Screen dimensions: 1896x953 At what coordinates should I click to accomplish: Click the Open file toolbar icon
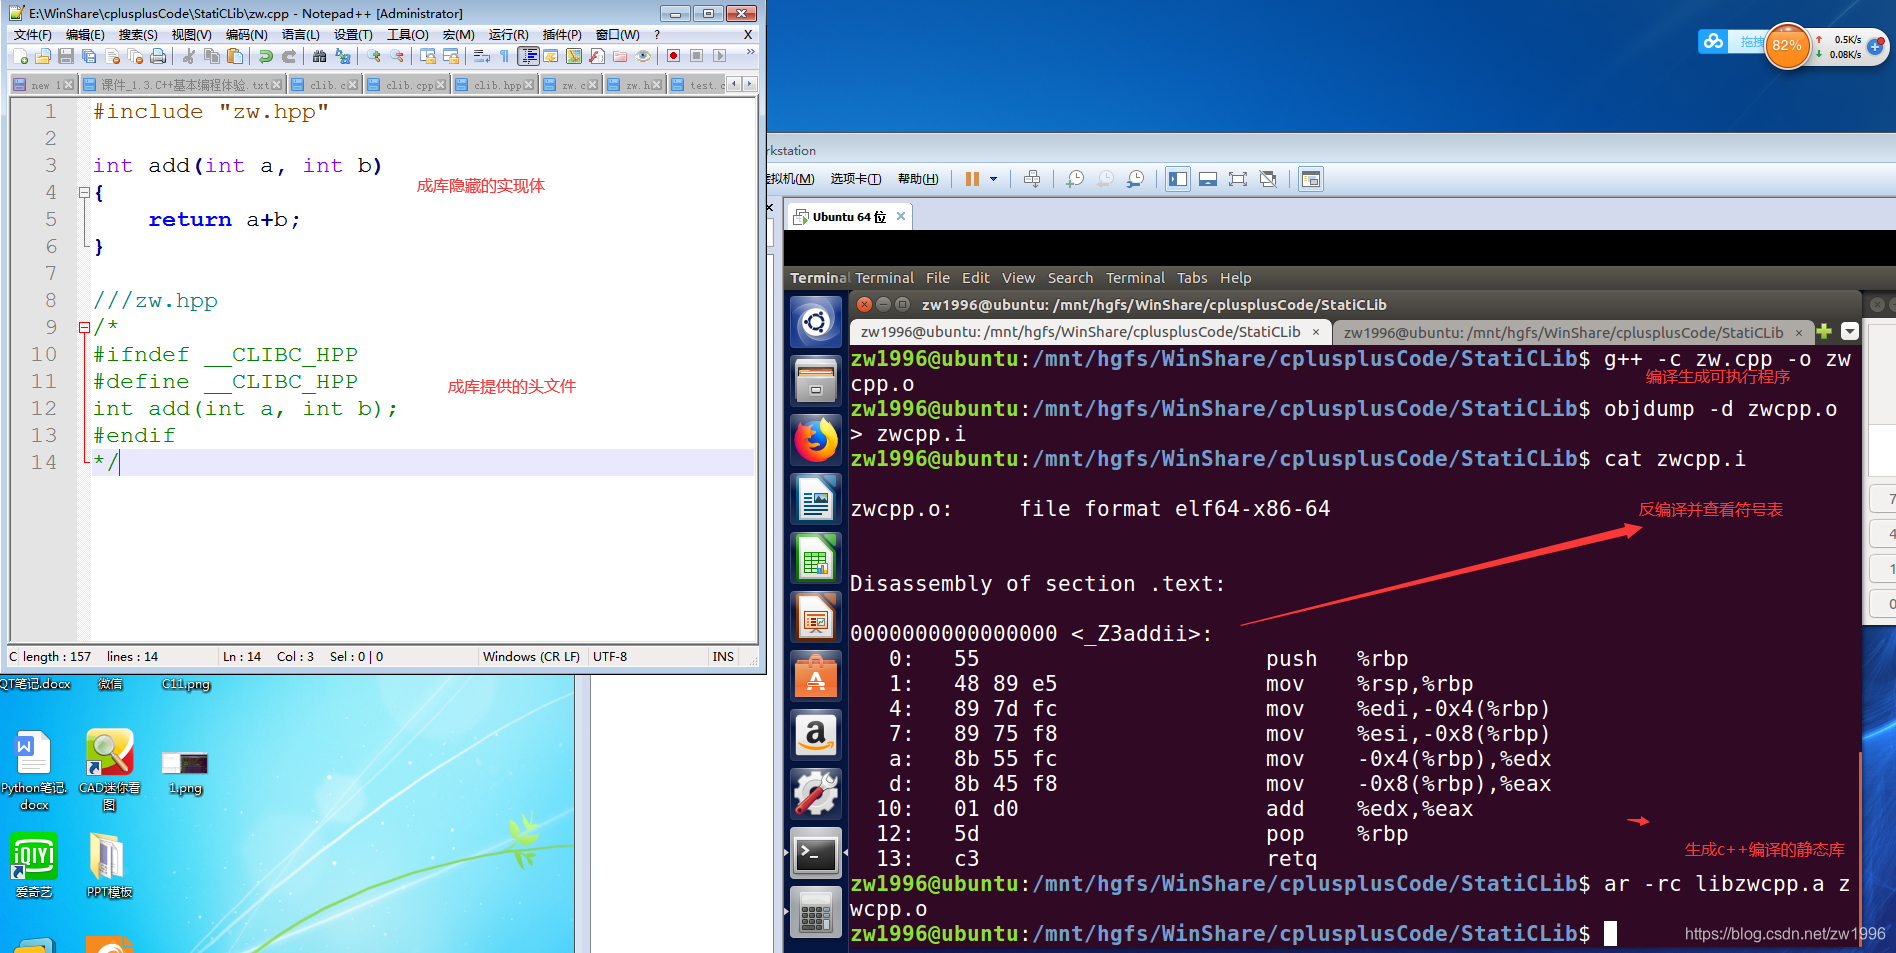pyautogui.click(x=42, y=56)
